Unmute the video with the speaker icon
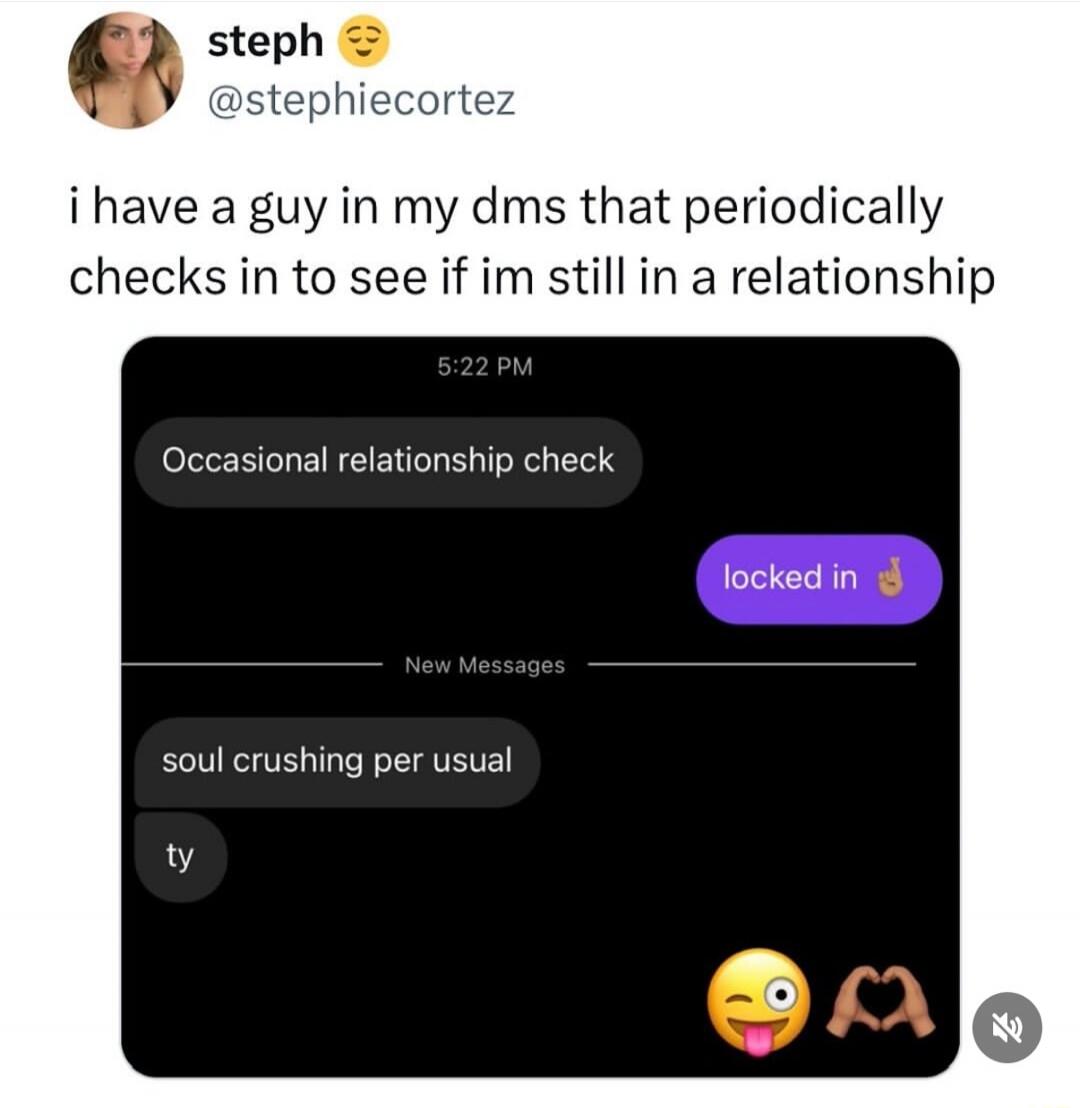The width and height of the screenshot is (1080, 1108). tap(1006, 1027)
